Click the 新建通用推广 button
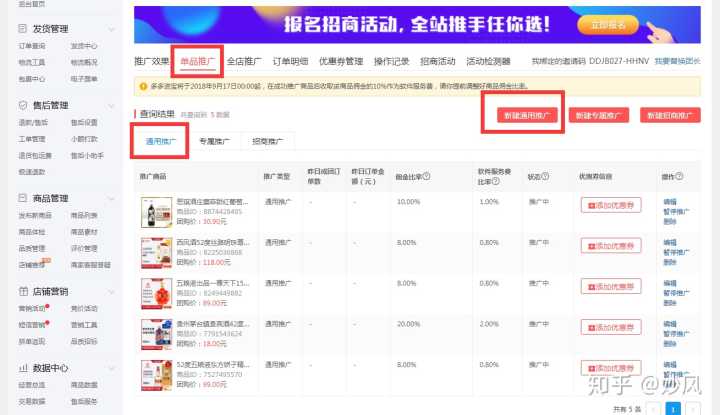 [x=527, y=115]
